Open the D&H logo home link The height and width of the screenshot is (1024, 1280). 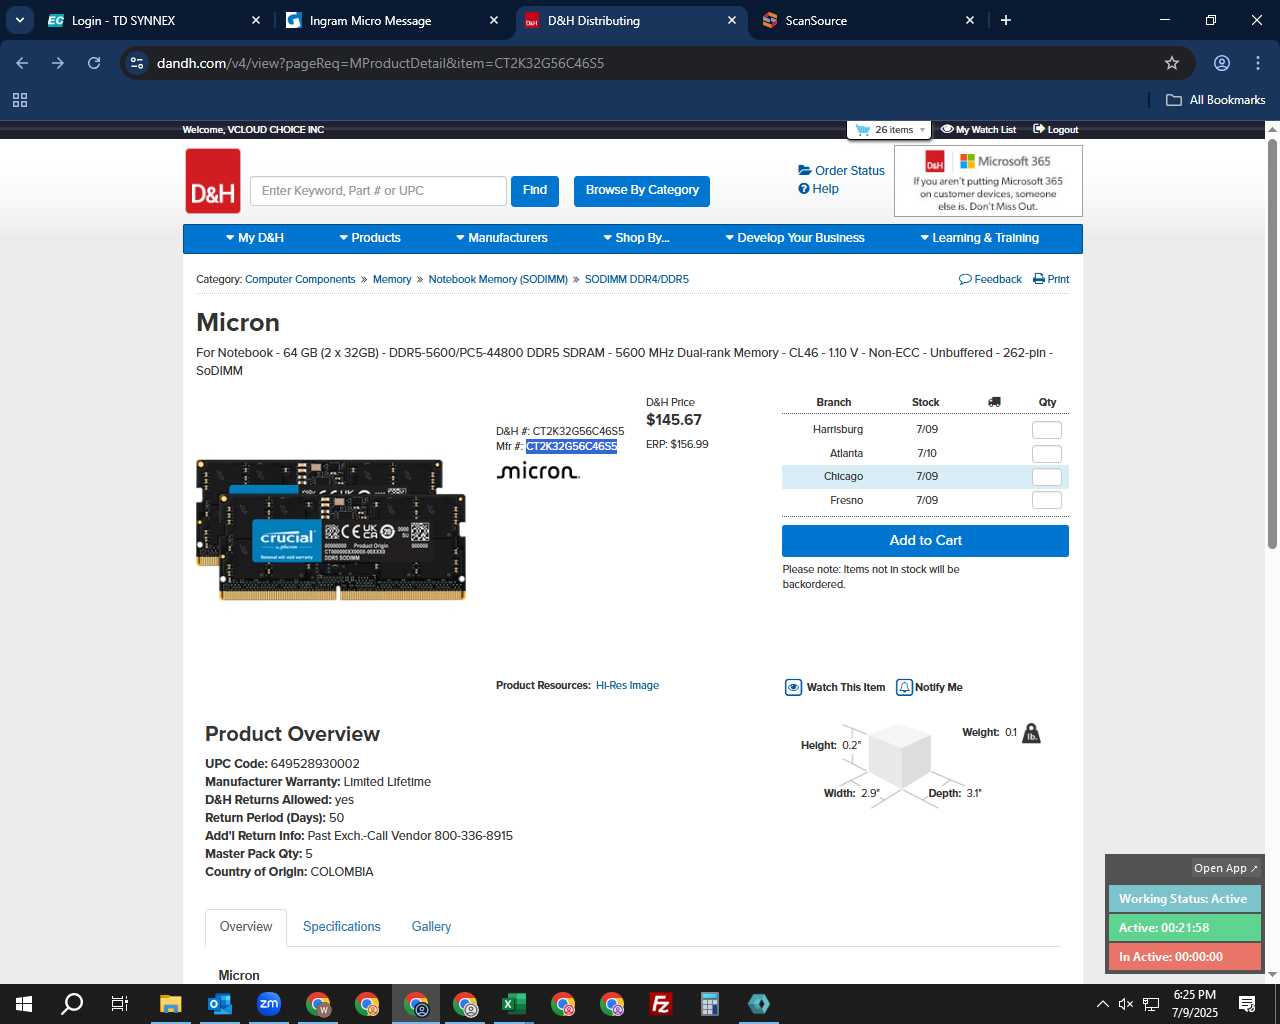(213, 181)
